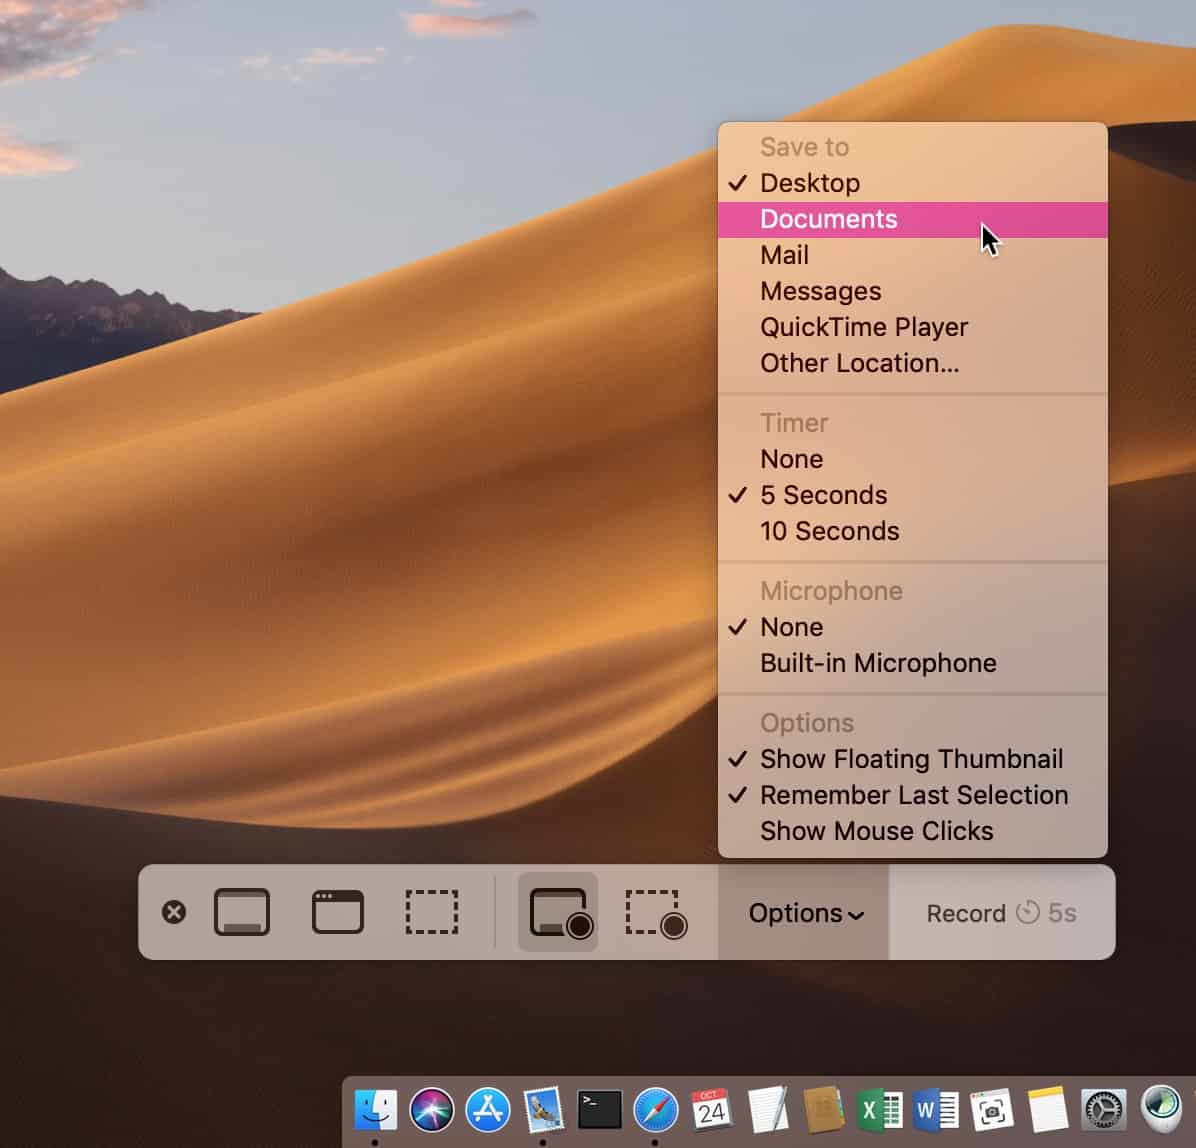Open the yellow Notes icon in Dock

(1047, 1109)
